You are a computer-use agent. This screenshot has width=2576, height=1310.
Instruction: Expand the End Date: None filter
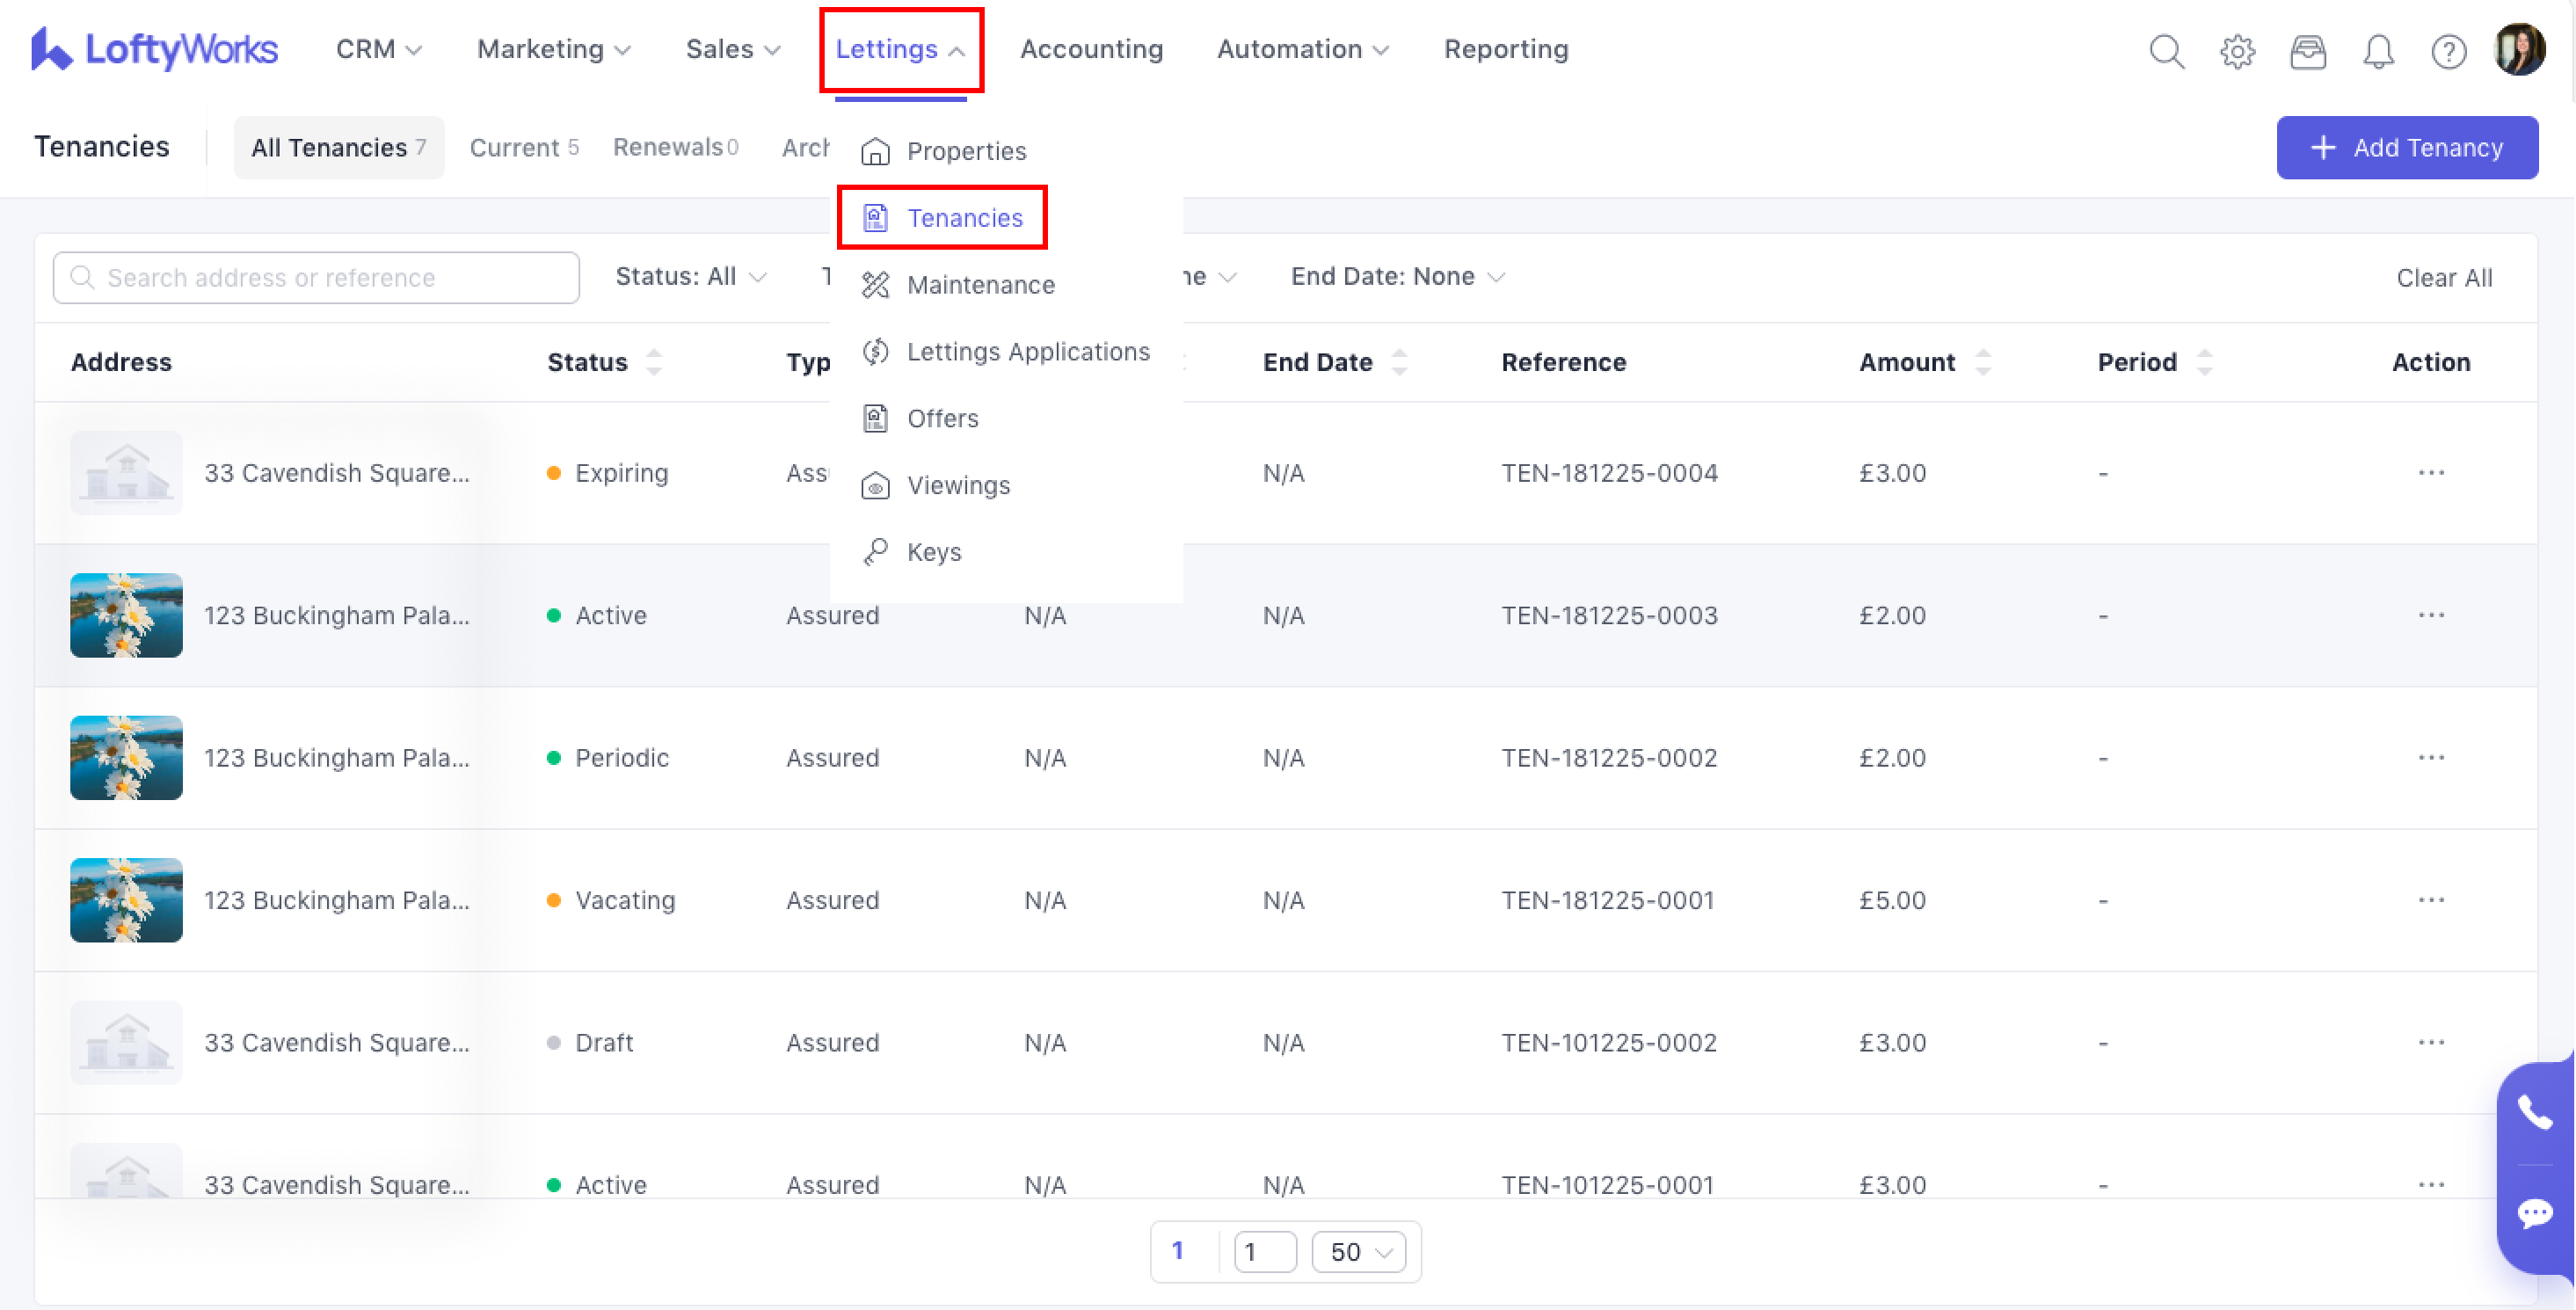coord(1397,277)
